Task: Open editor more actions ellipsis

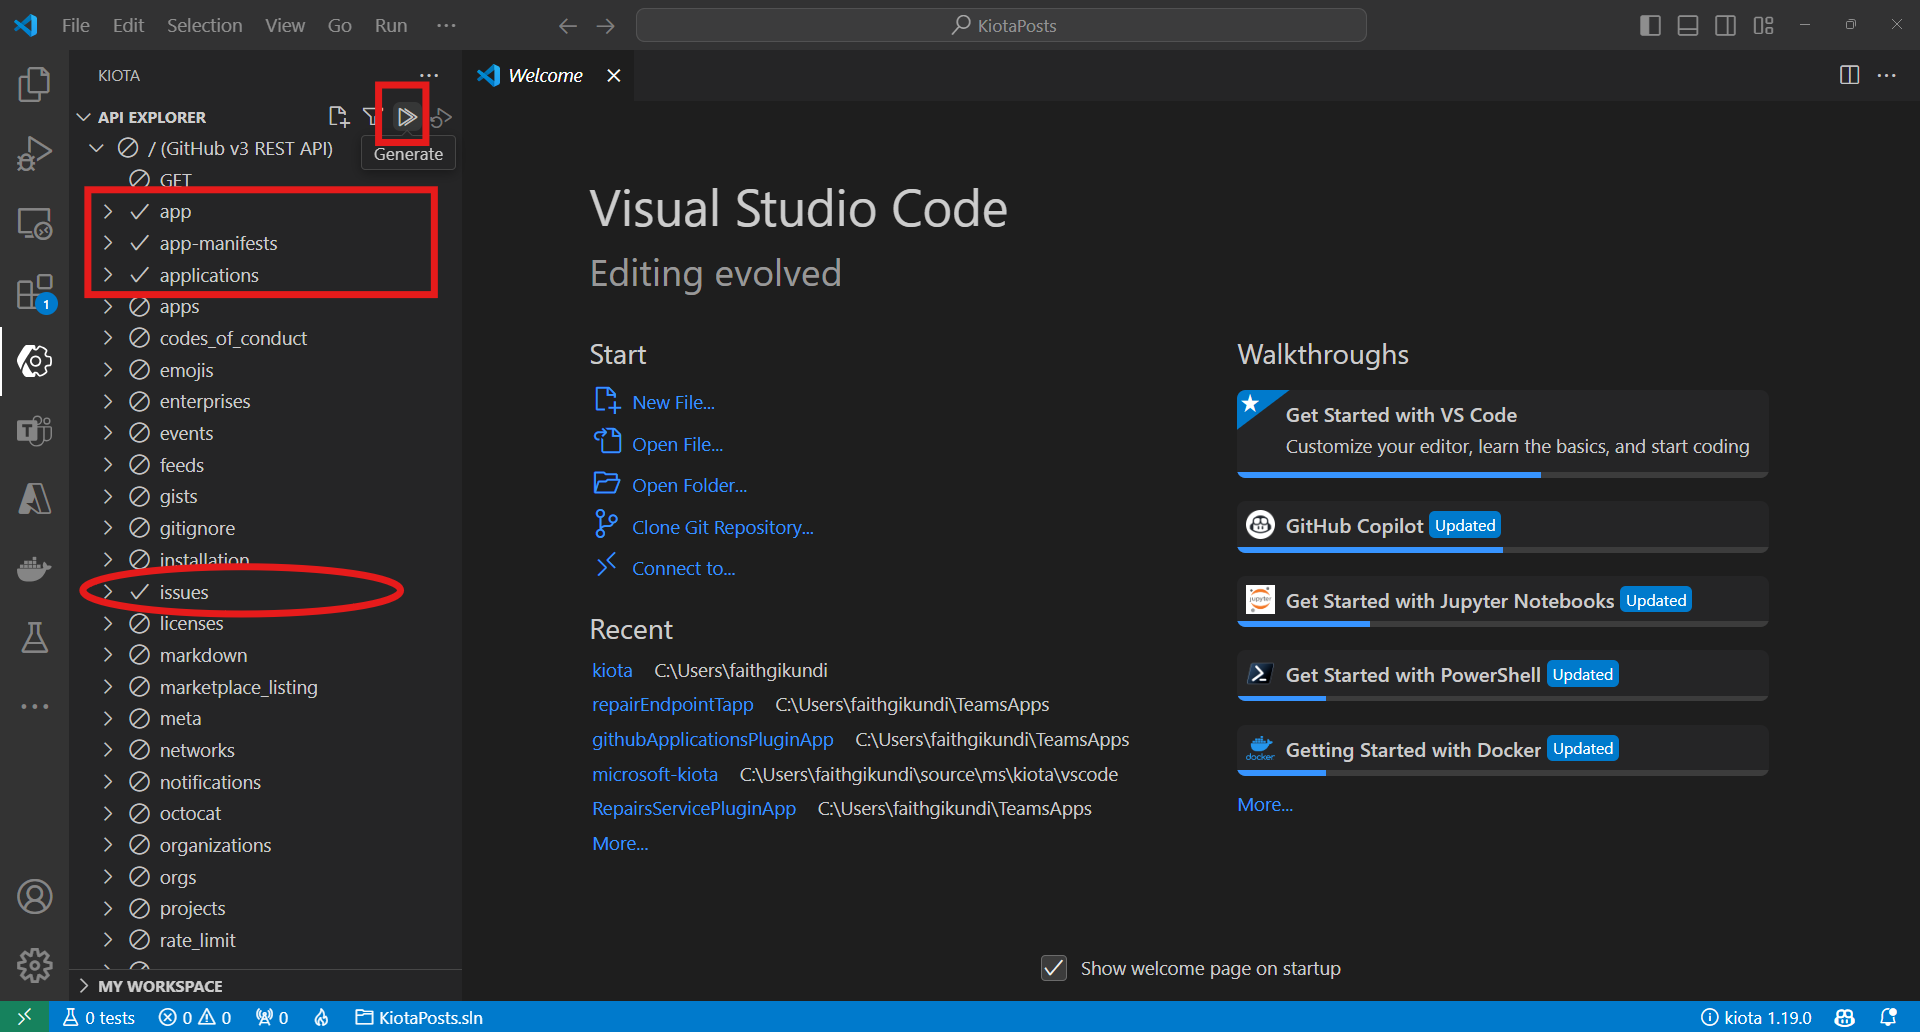Action: tap(1887, 76)
